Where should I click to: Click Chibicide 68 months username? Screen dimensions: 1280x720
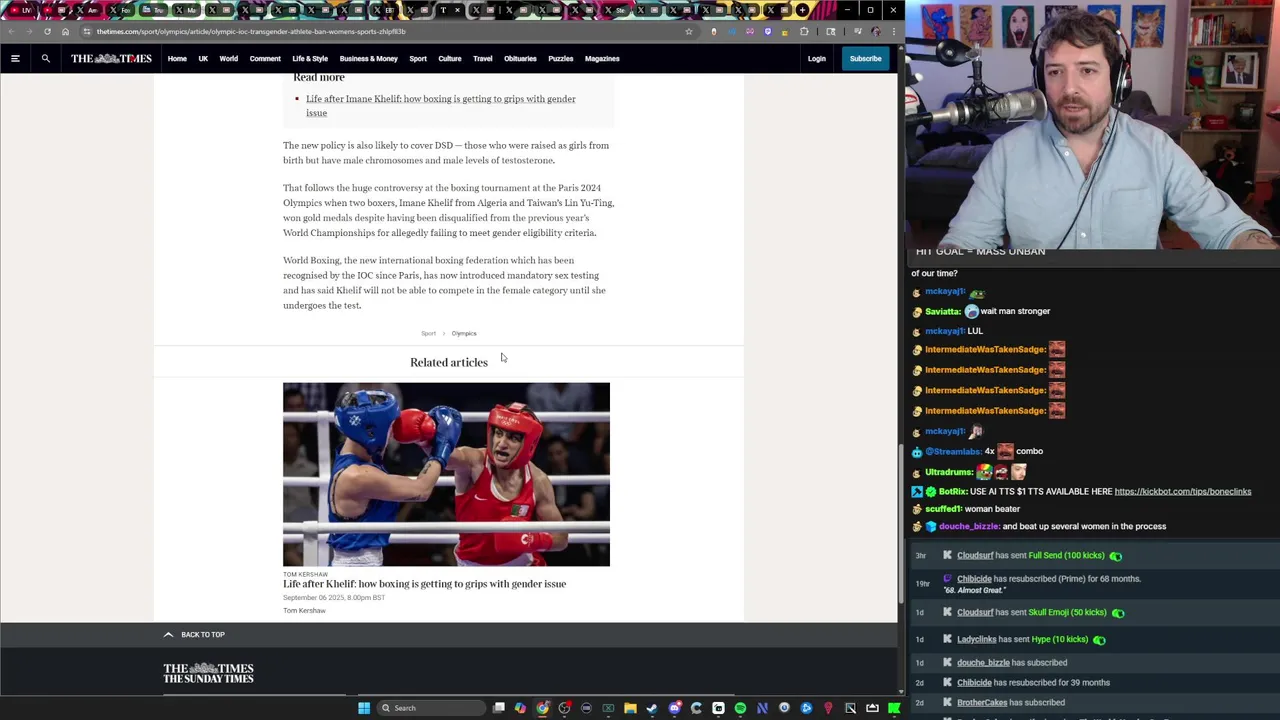coord(974,579)
